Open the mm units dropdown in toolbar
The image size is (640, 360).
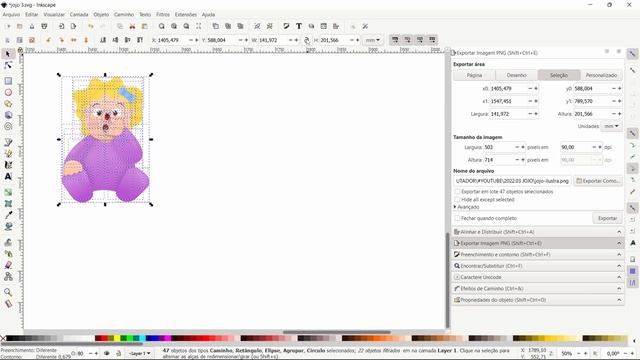pyautogui.click(x=372, y=40)
